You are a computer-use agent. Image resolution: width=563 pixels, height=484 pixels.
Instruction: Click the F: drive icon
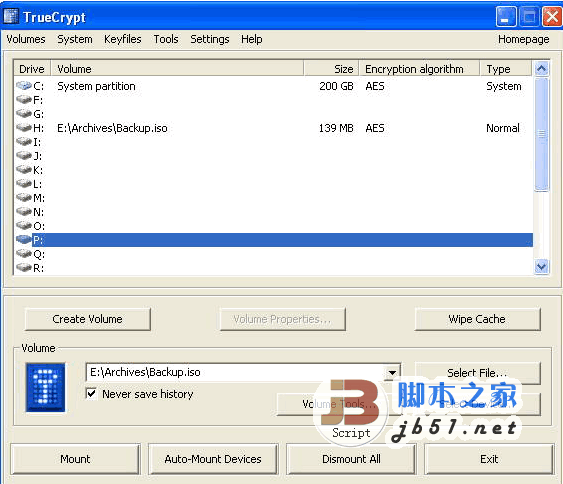click(24, 99)
